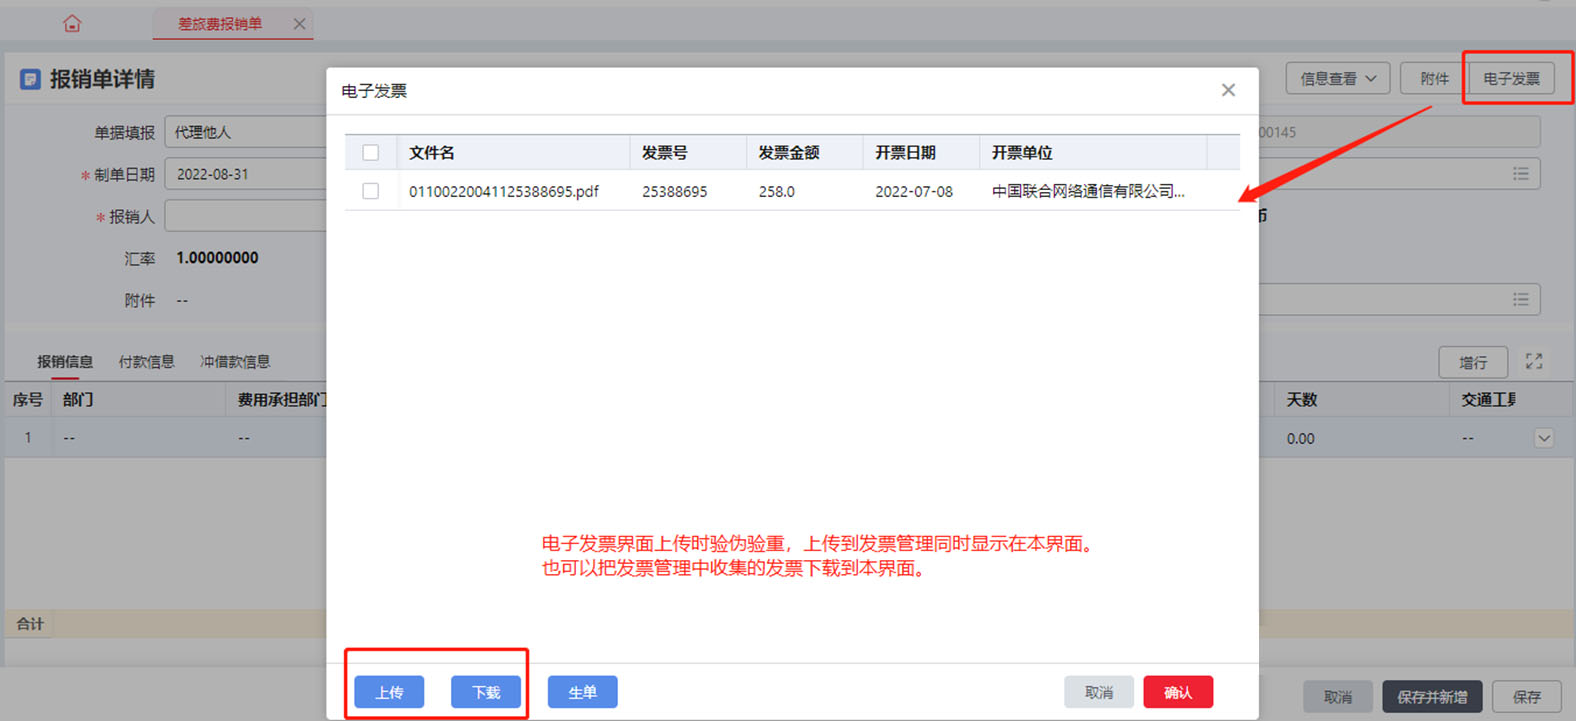Switch to 报销信息 tab

point(65,362)
